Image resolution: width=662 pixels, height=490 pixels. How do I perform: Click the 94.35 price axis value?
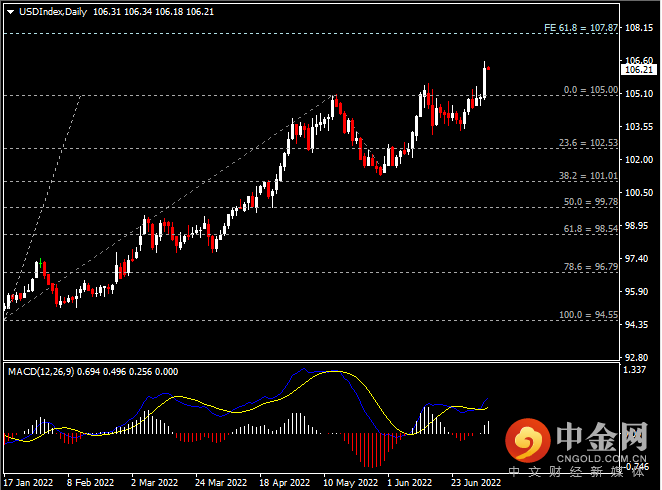coord(636,325)
